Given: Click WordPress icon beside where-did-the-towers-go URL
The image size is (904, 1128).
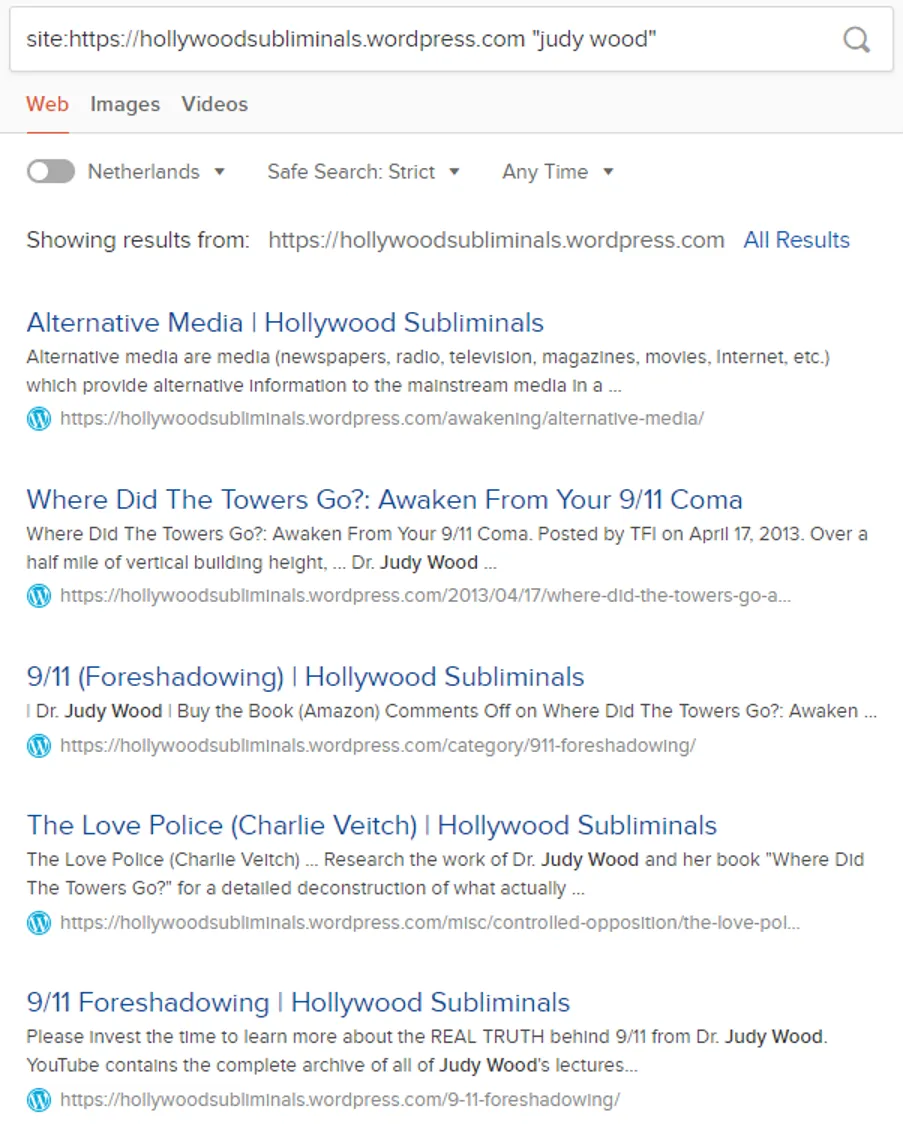Looking at the screenshot, I should (x=39, y=596).
